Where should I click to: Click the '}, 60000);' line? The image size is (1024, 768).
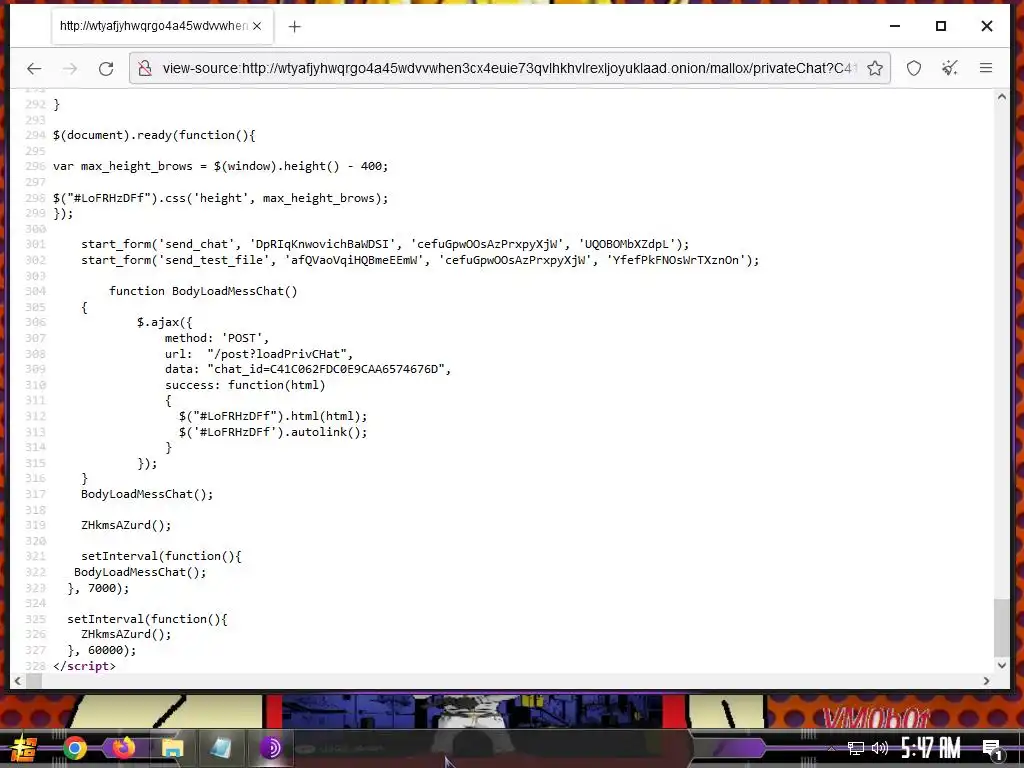[102, 650]
